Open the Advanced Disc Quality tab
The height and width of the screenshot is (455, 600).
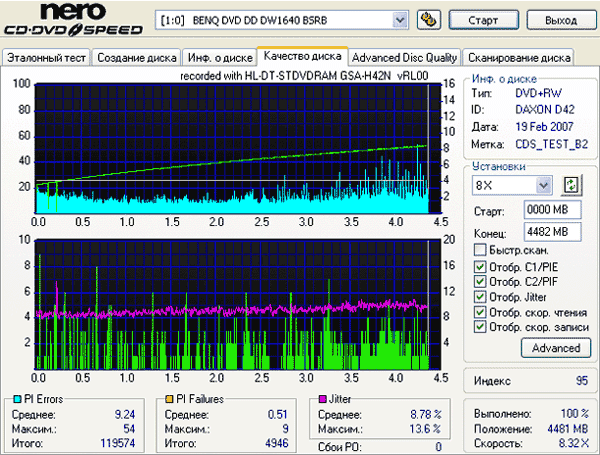[405, 58]
